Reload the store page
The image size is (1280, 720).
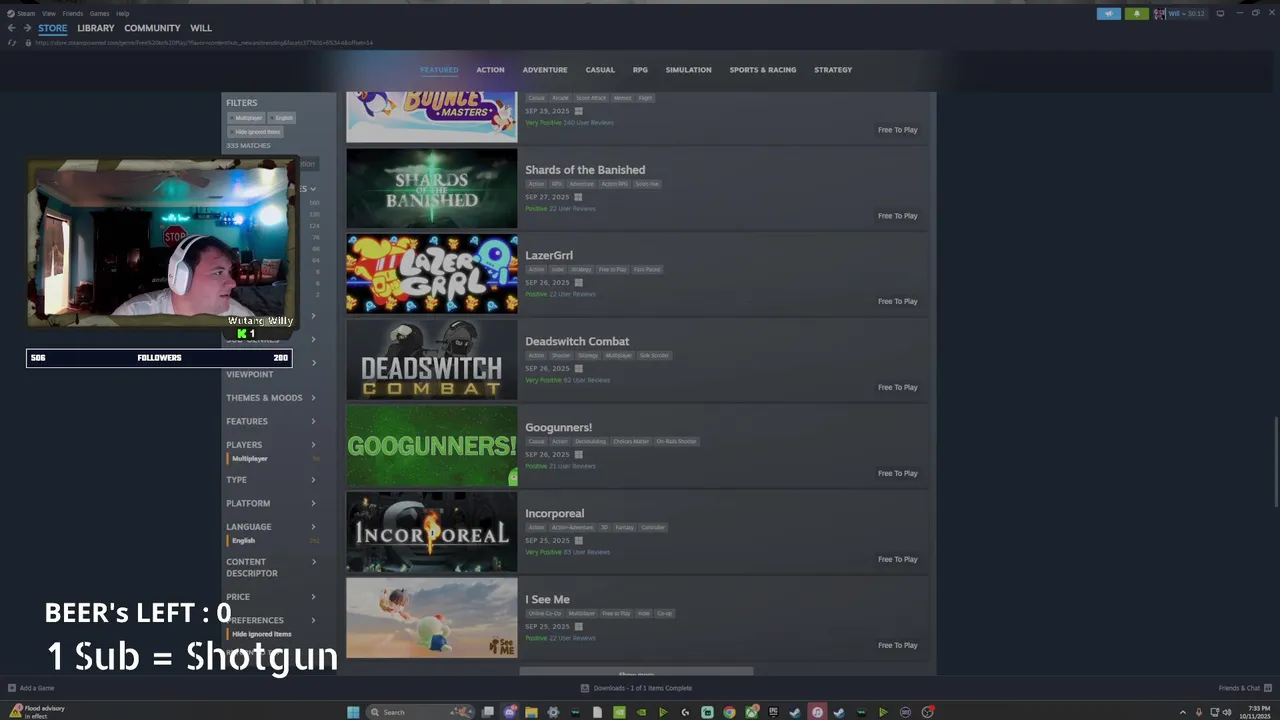pyautogui.click(x=12, y=43)
